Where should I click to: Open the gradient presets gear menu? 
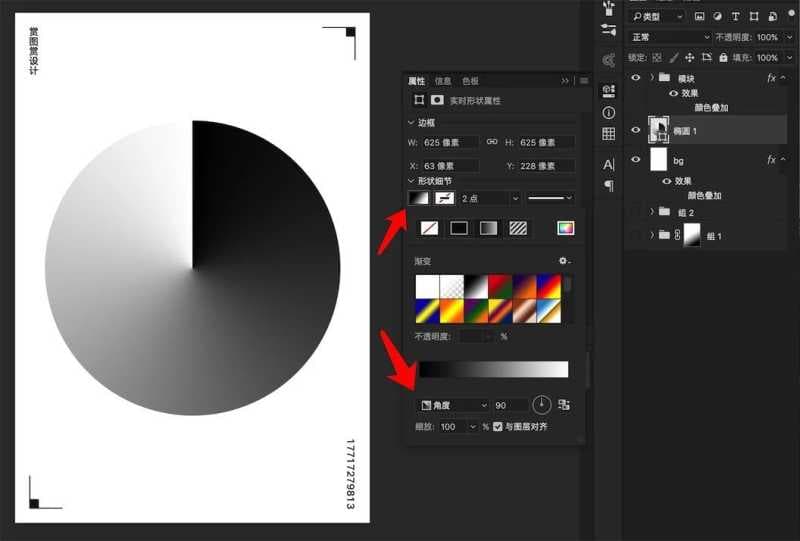(564, 261)
